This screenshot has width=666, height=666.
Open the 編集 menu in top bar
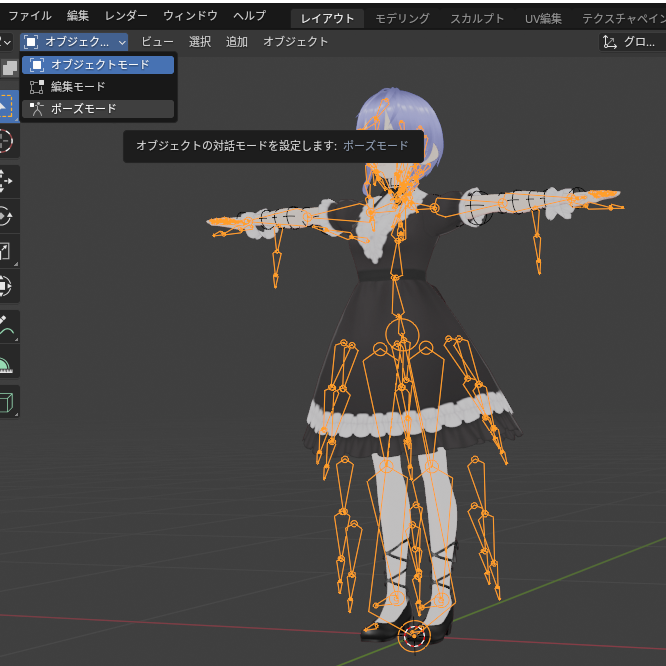click(x=78, y=16)
